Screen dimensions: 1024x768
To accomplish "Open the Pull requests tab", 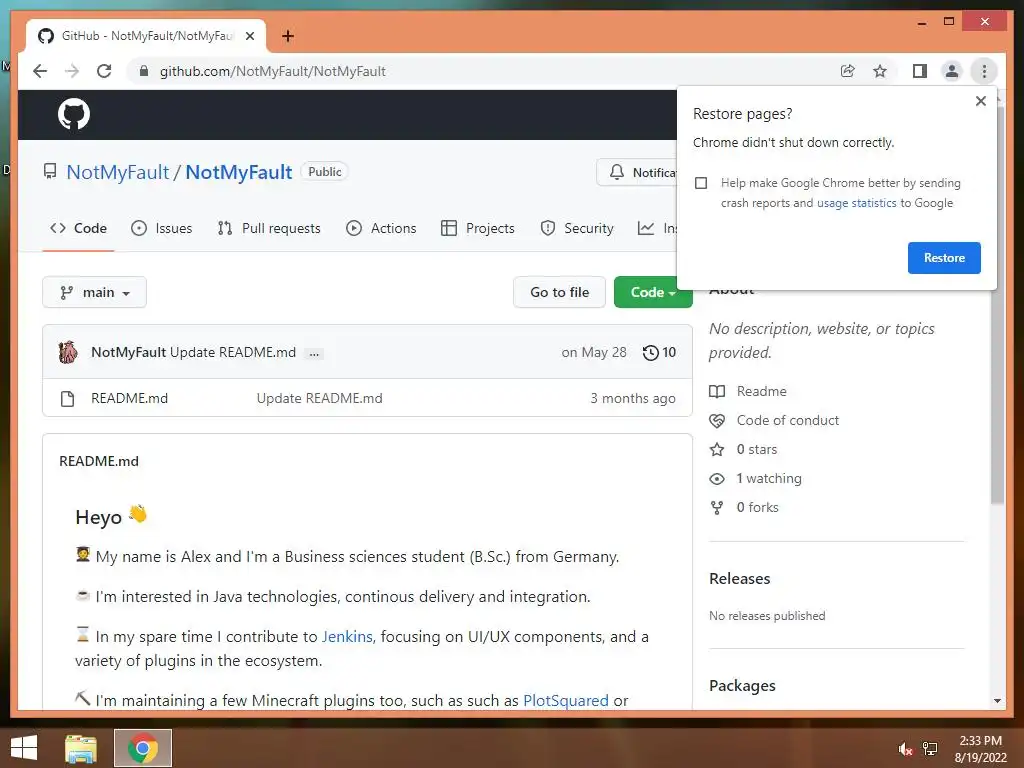I will (269, 229).
